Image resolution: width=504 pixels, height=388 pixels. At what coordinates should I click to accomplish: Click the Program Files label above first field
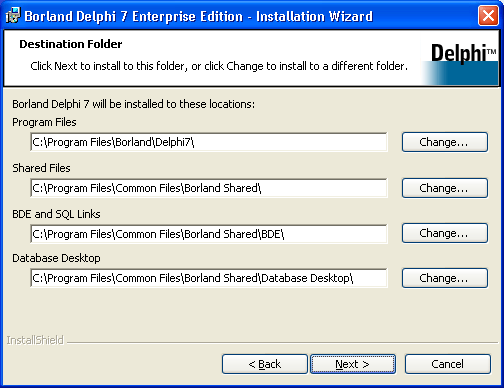44,122
